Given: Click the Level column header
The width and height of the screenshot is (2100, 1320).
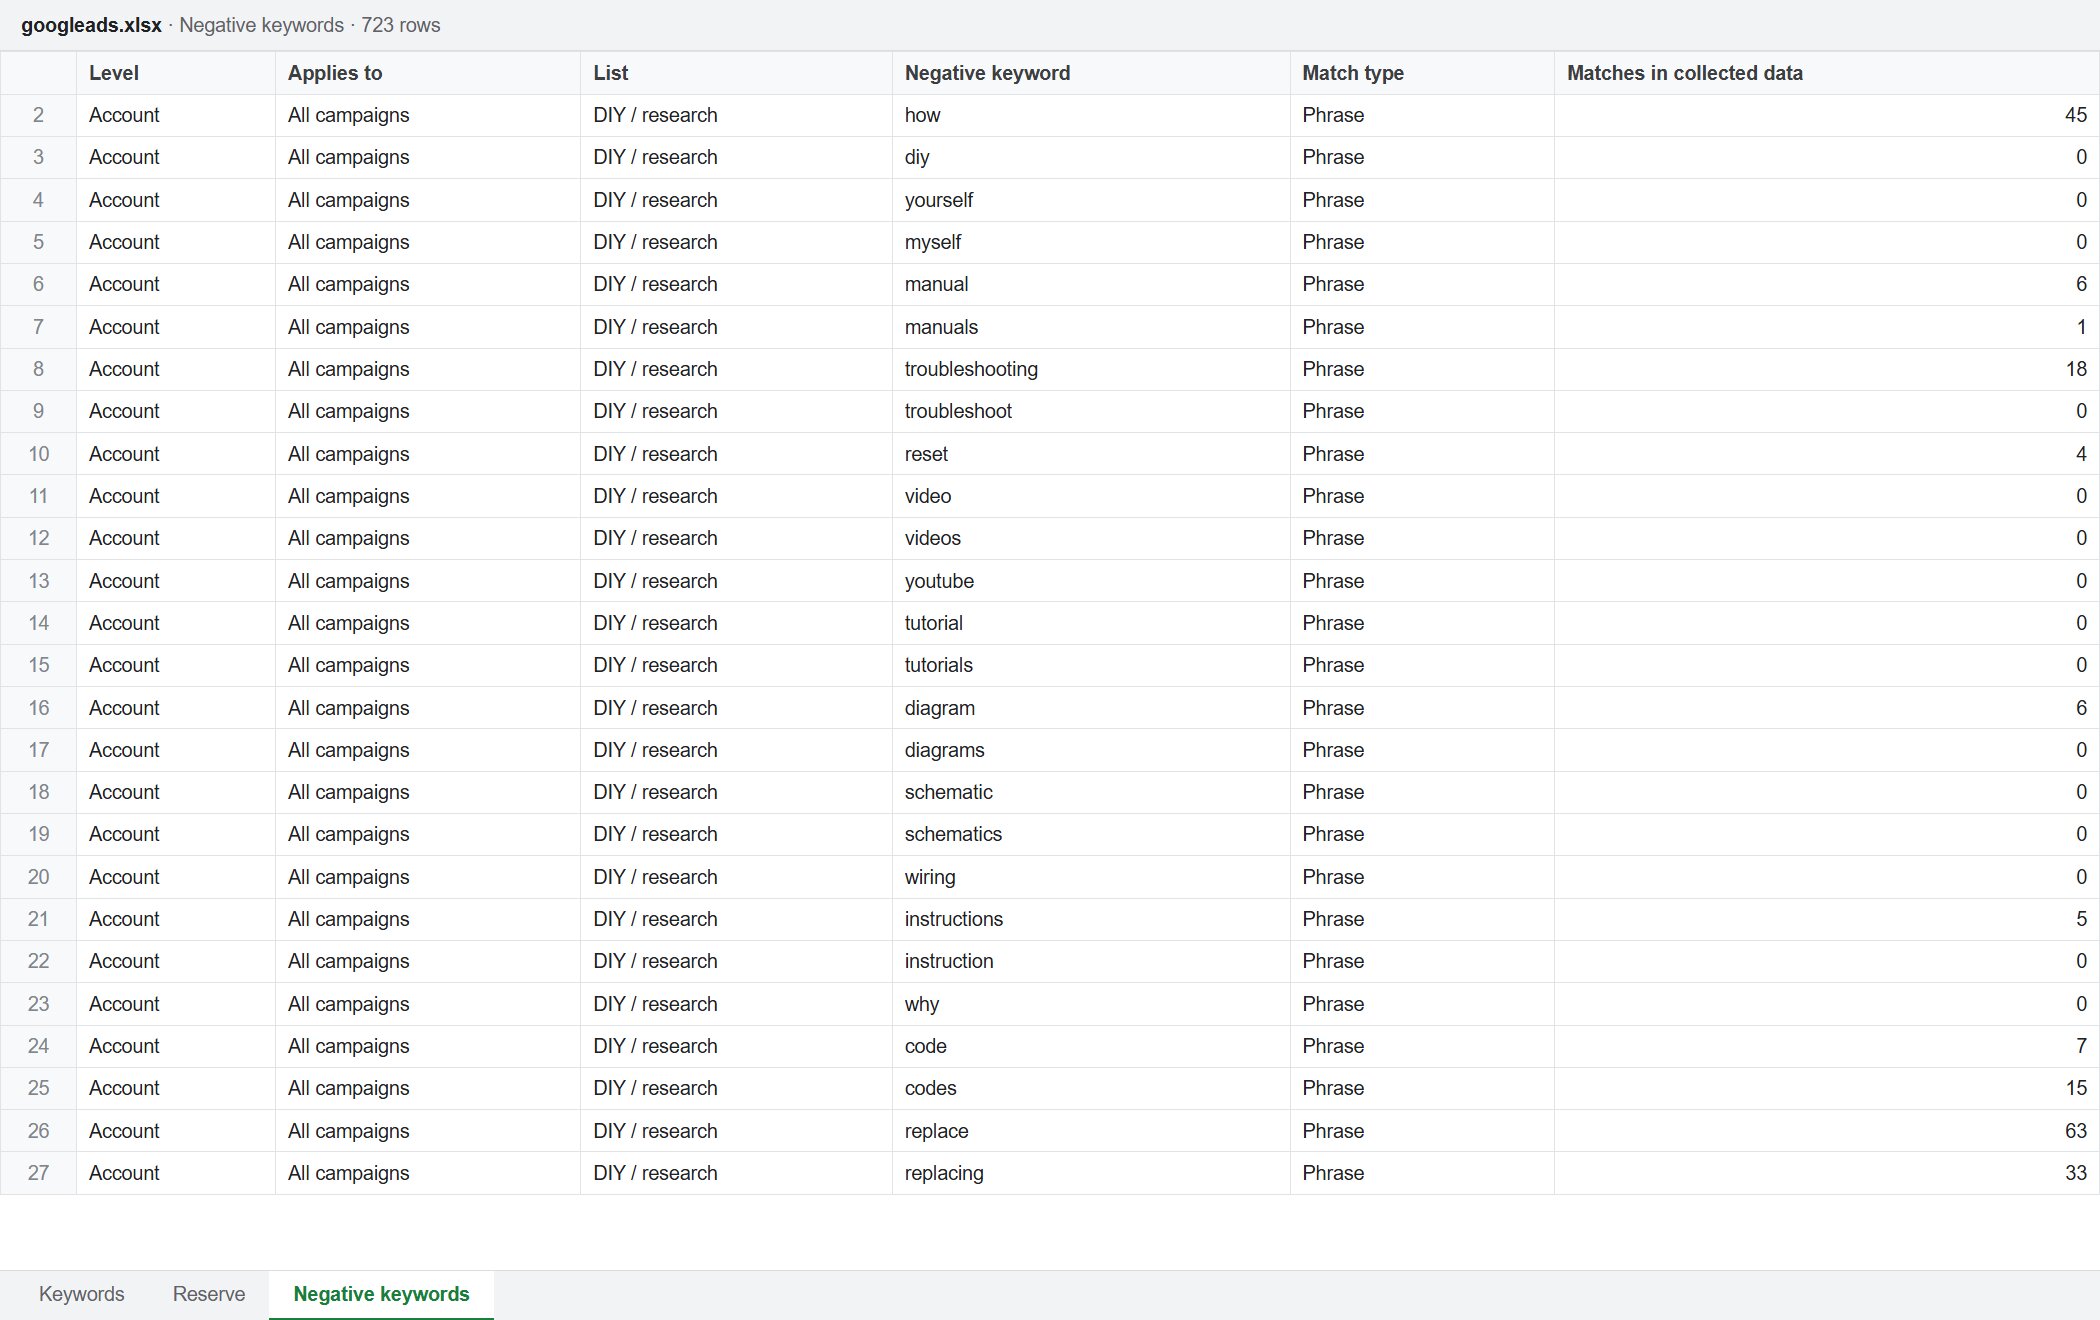Looking at the screenshot, I should [x=176, y=73].
